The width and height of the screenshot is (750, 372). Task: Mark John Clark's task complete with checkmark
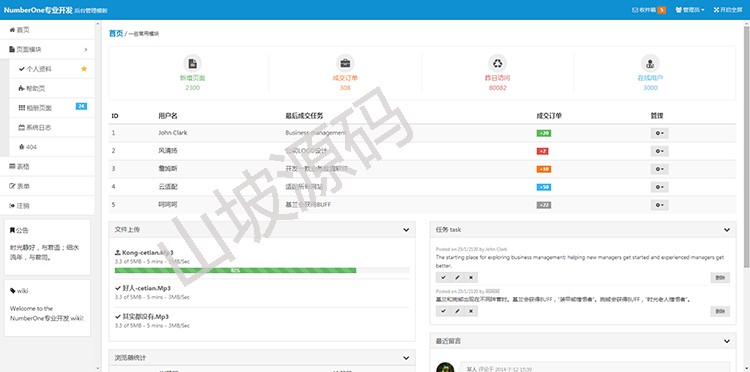tap(443, 277)
